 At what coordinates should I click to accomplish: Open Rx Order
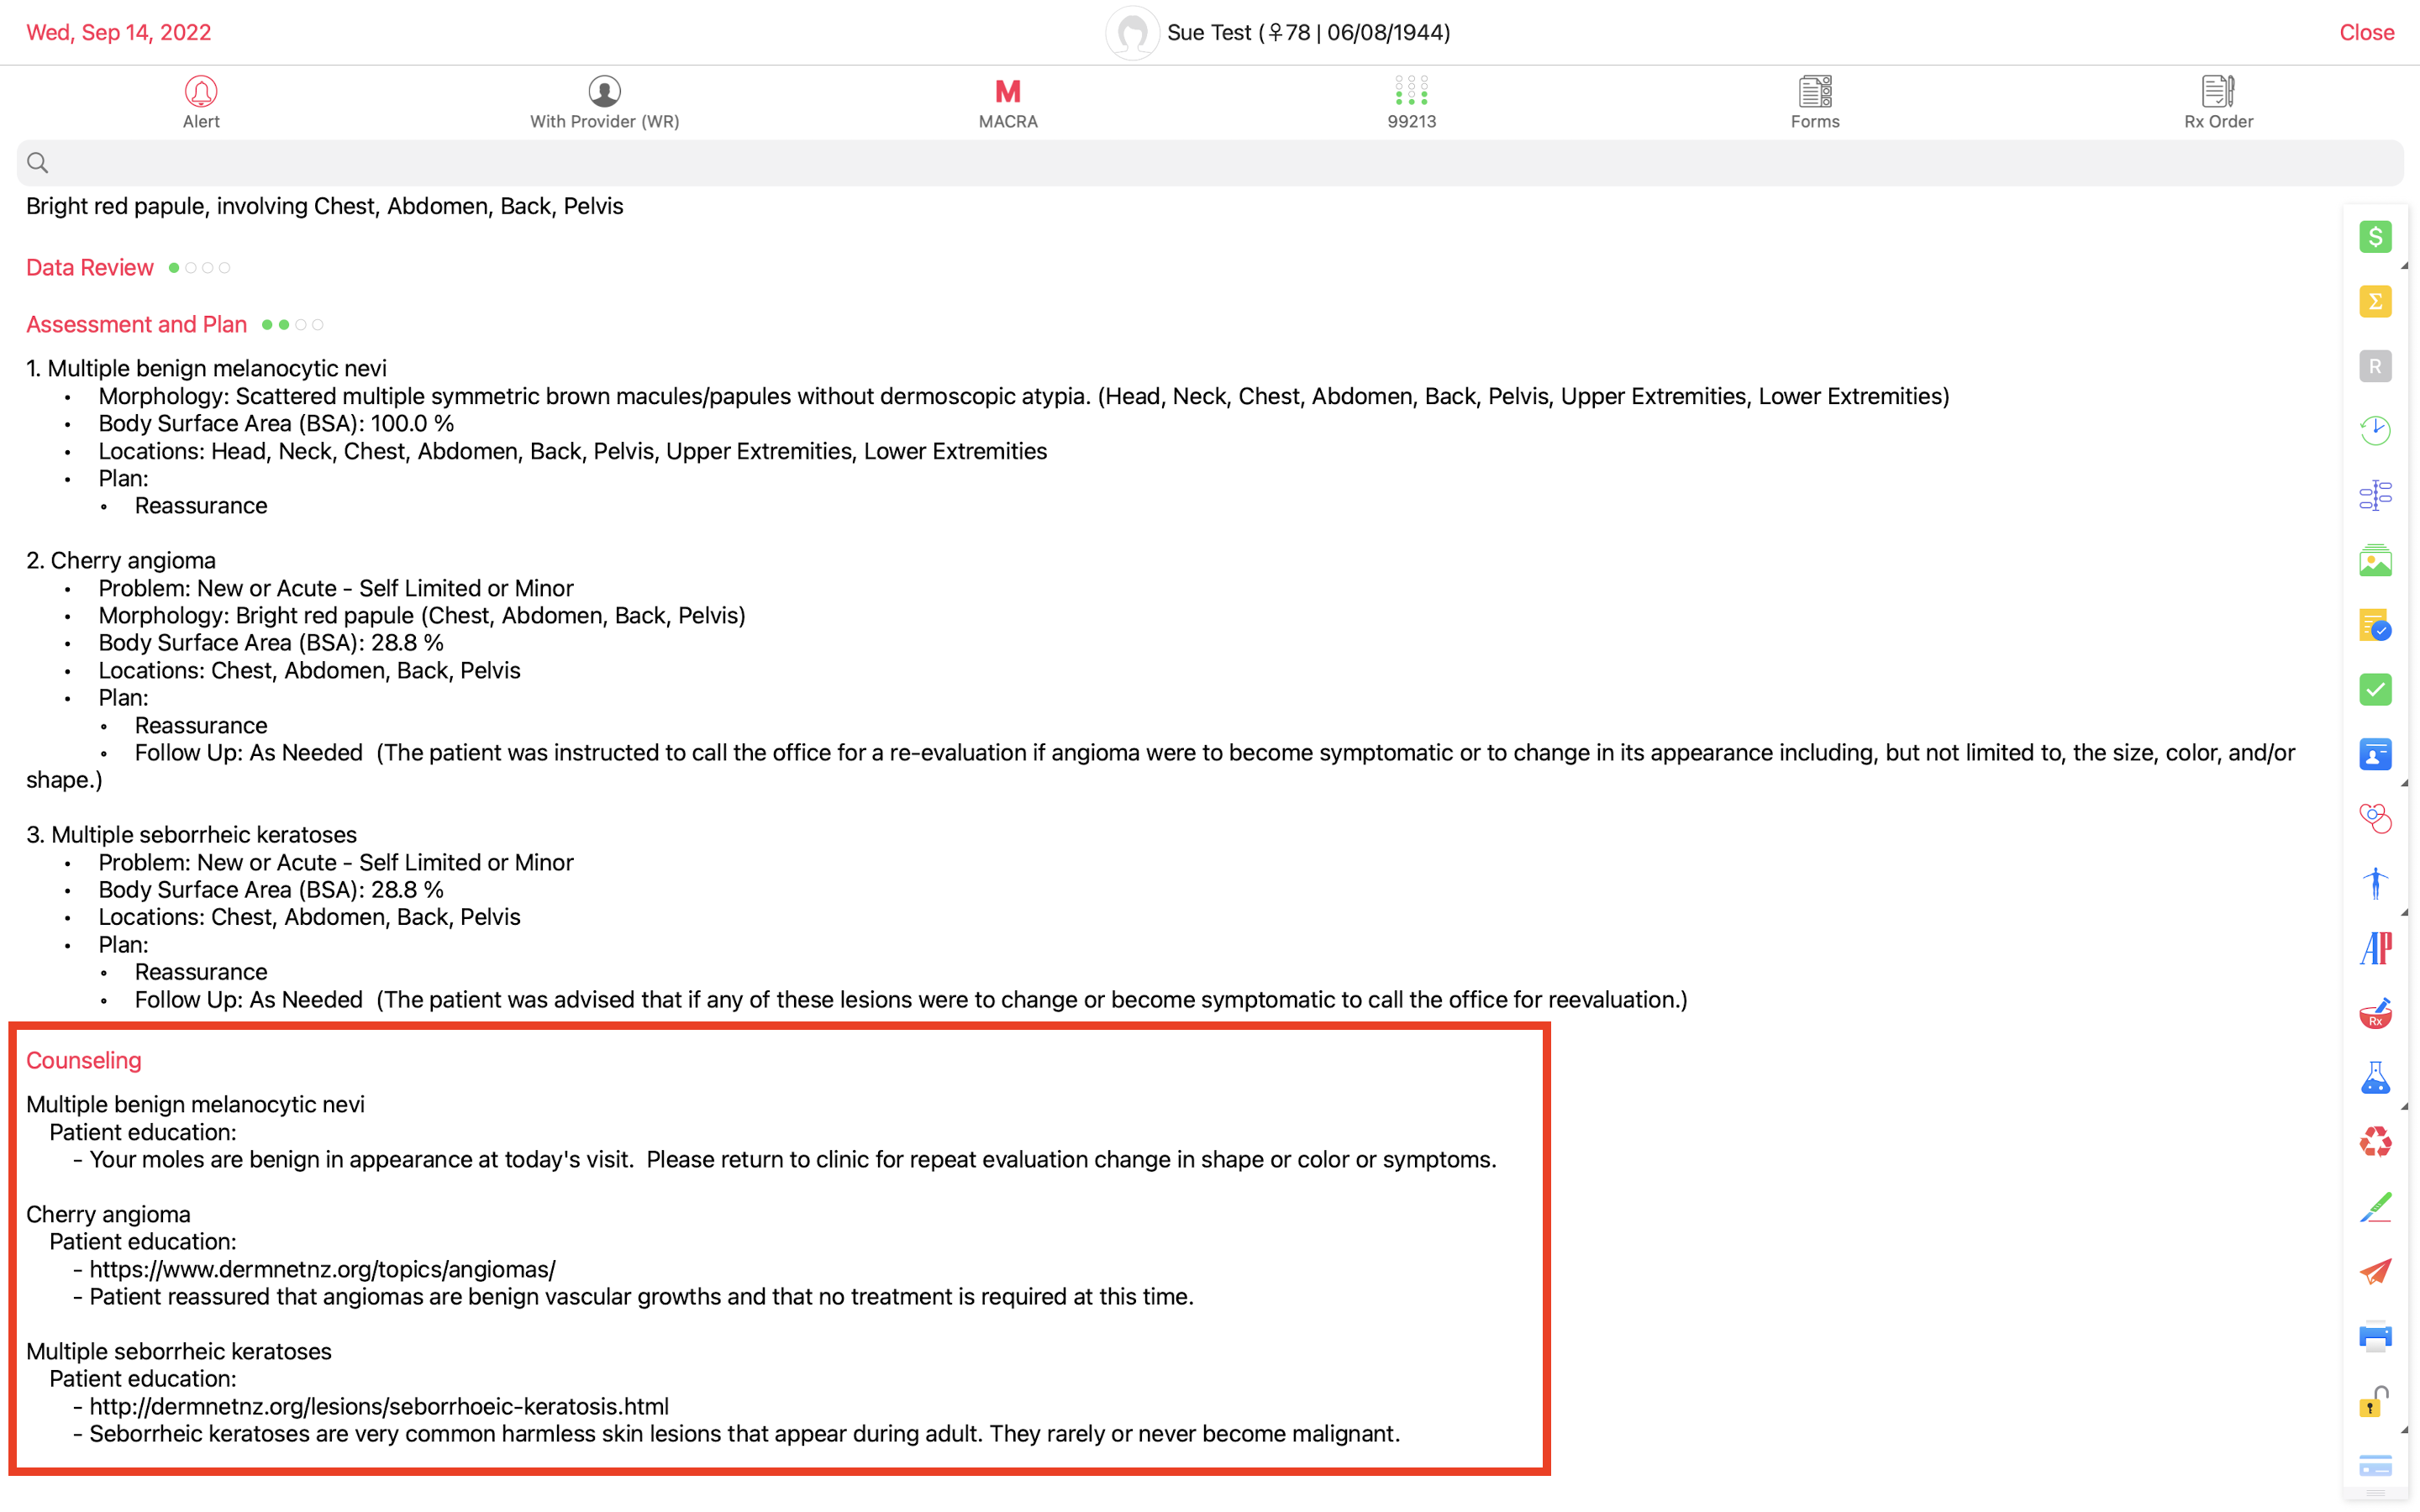click(2218, 101)
